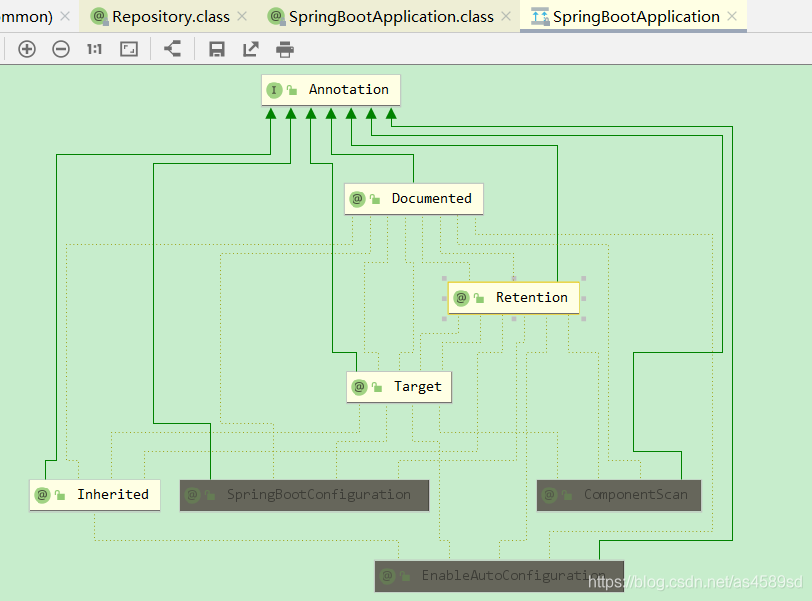This screenshot has width=812, height=601.
Task: Close the Repository.class tab
Action: coord(242,17)
